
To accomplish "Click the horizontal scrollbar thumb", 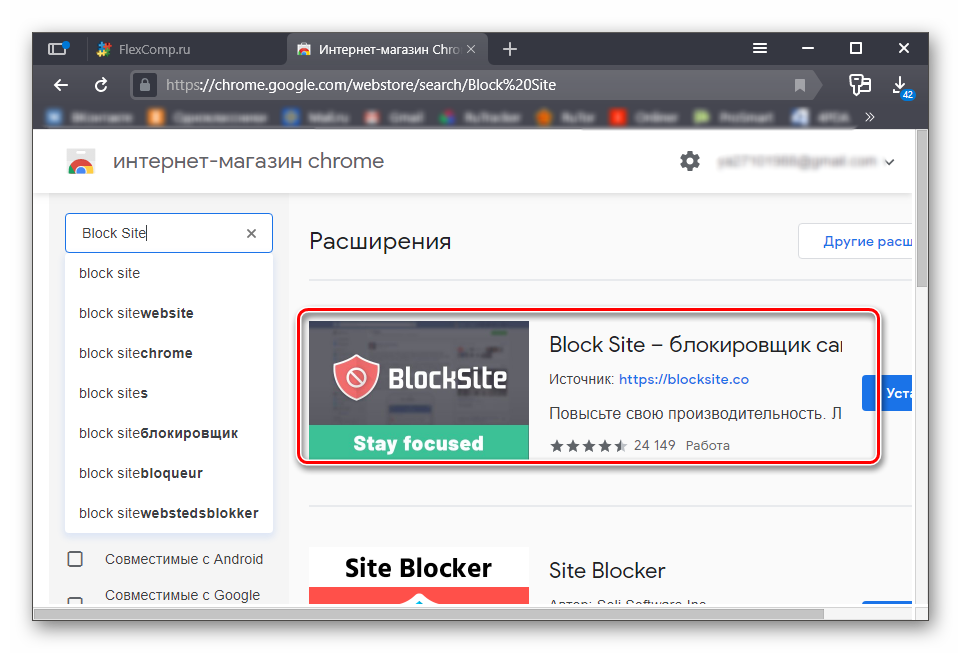I will pyautogui.click(x=429, y=614).
